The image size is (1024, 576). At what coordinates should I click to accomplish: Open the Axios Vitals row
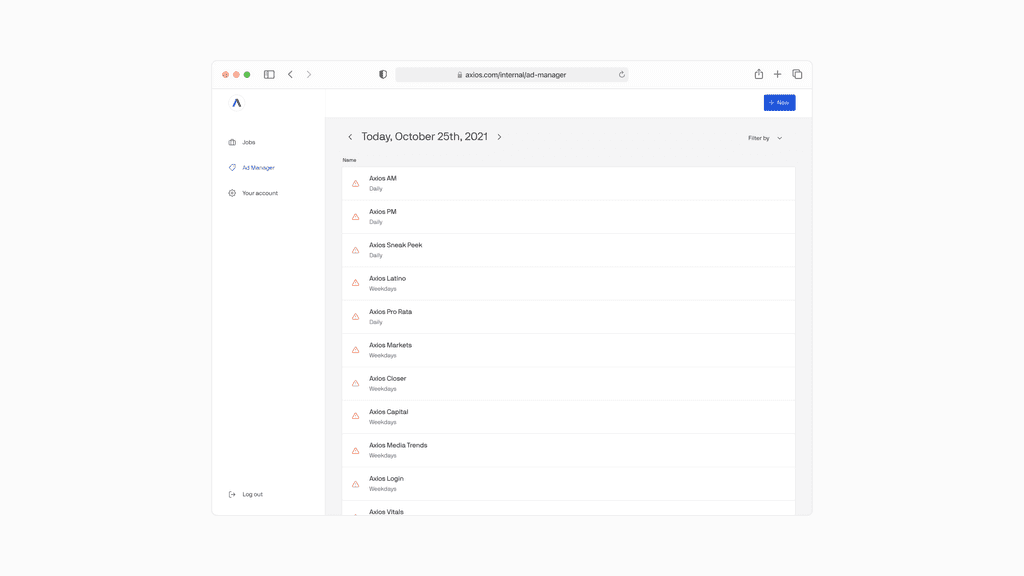pyautogui.click(x=568, y=508)
